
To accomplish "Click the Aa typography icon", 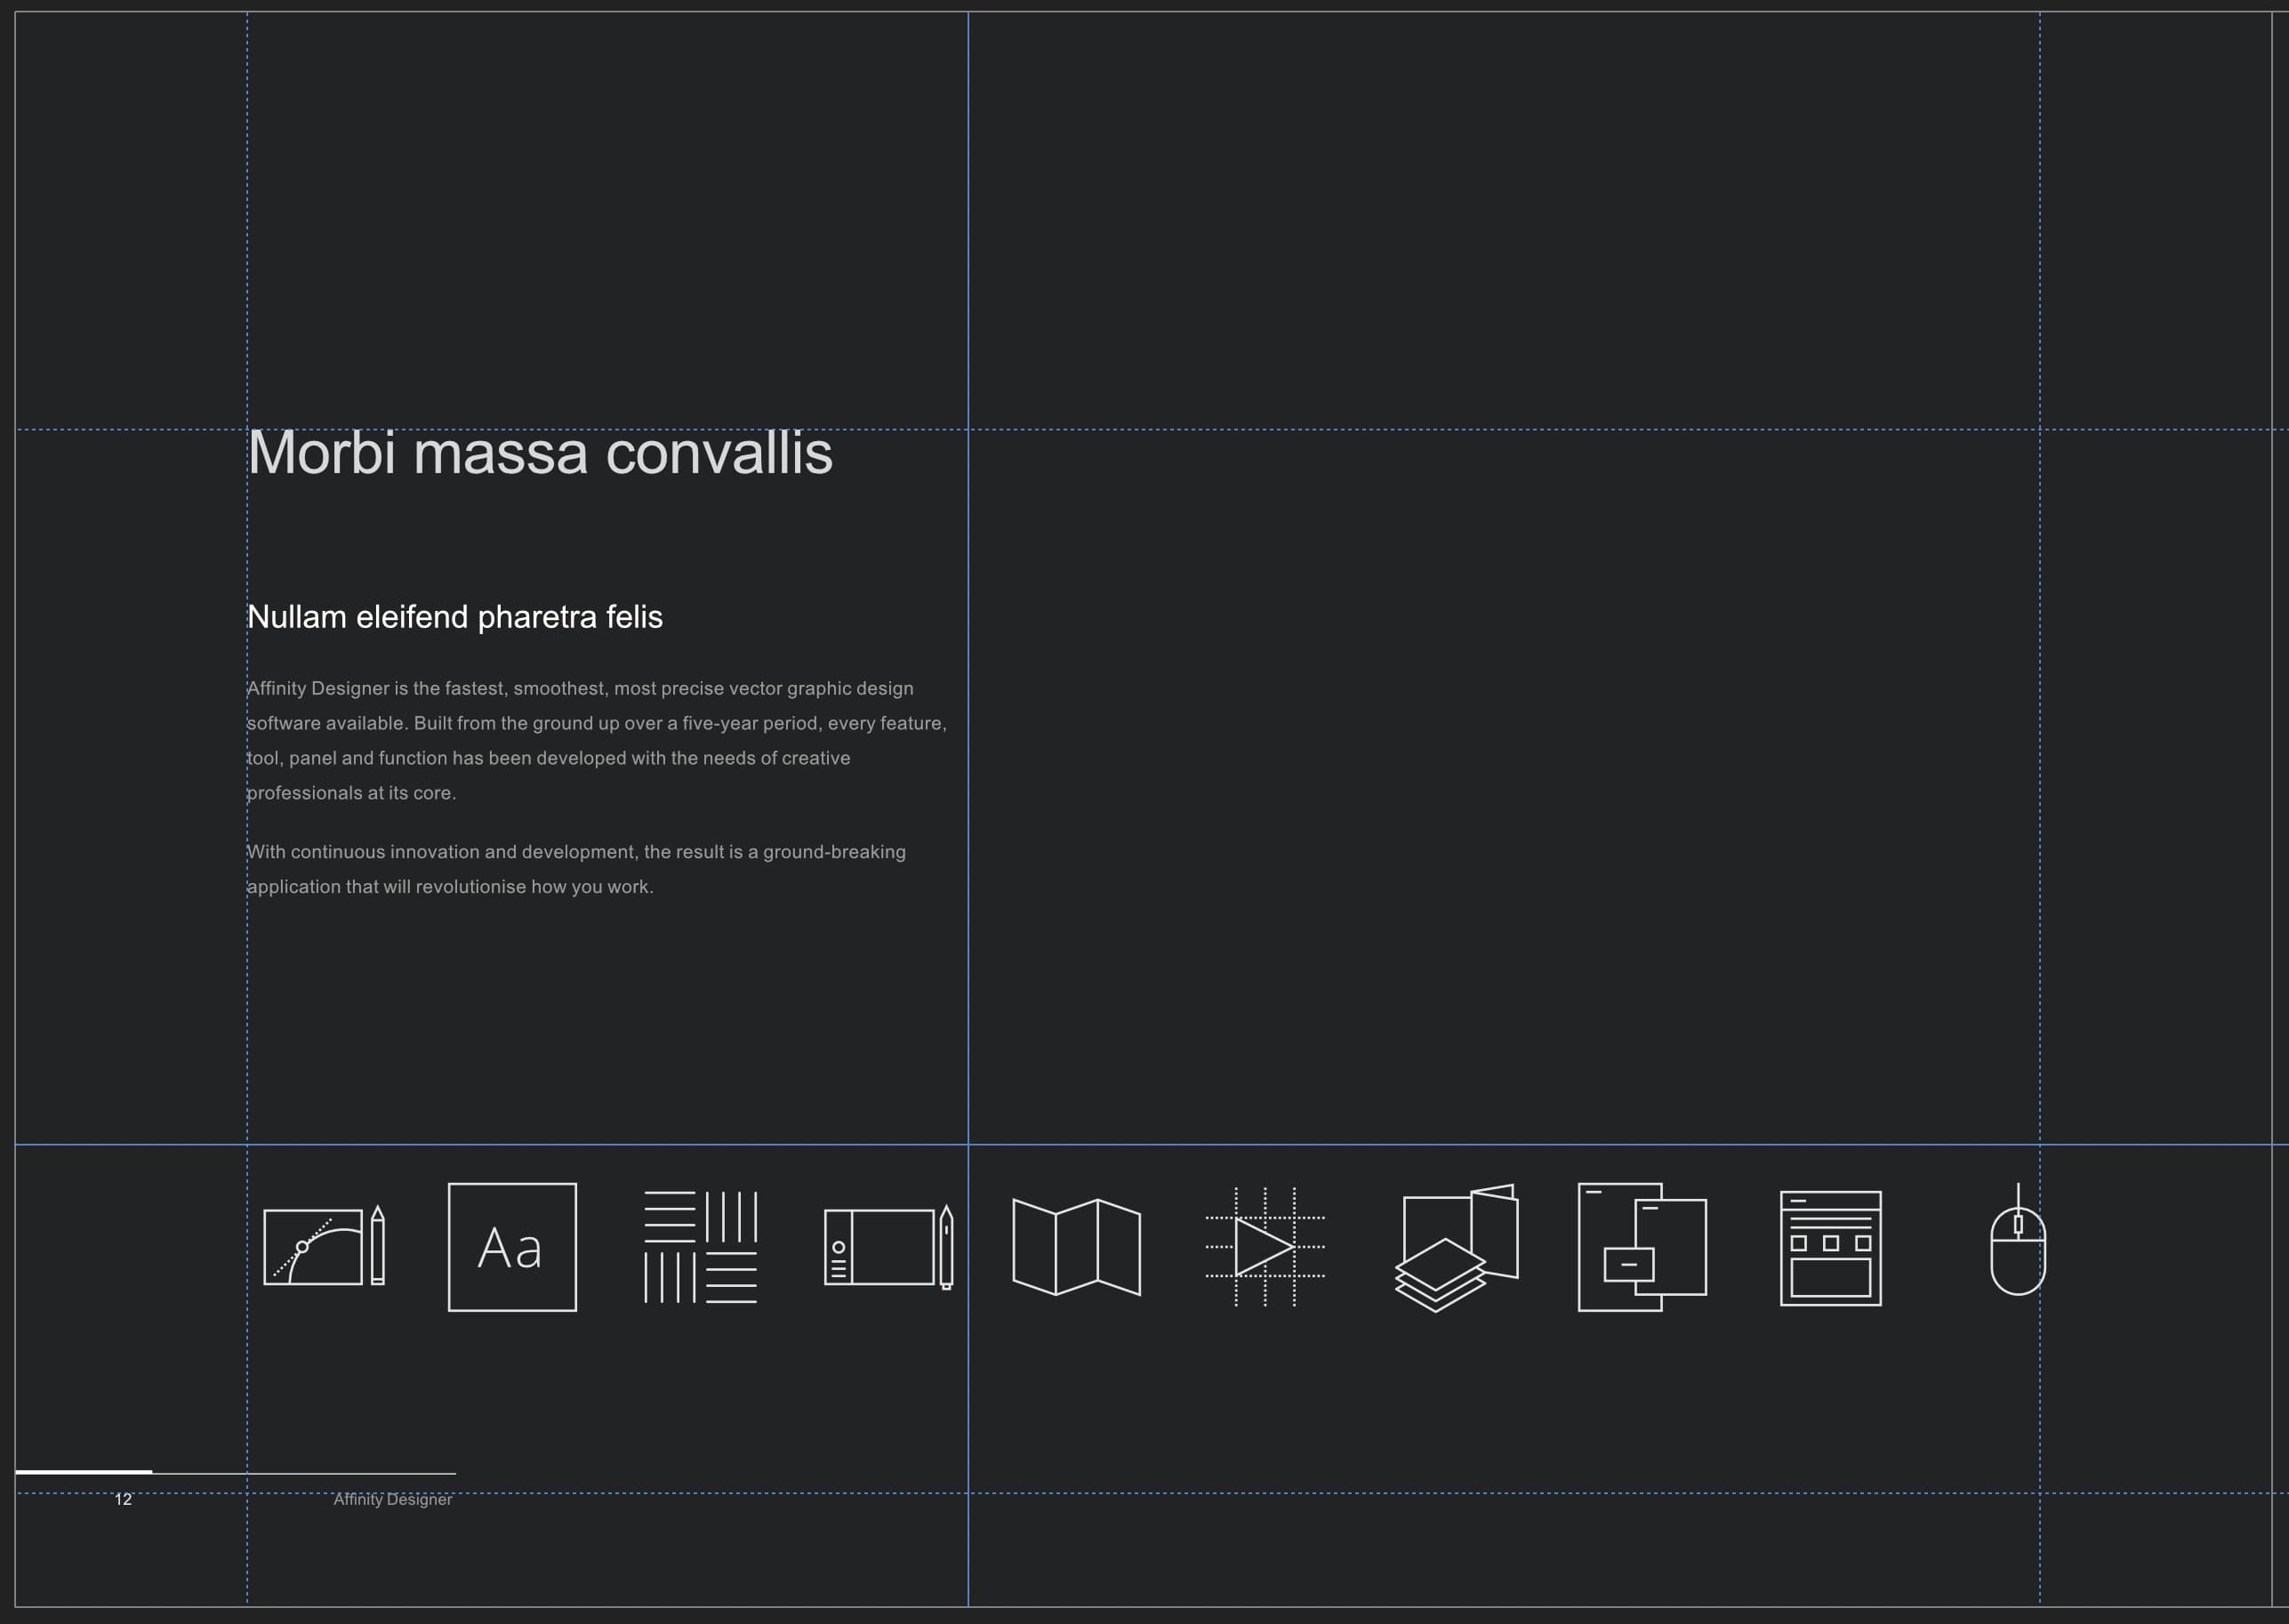I will pyautogui.click(x=512, y=1247).
